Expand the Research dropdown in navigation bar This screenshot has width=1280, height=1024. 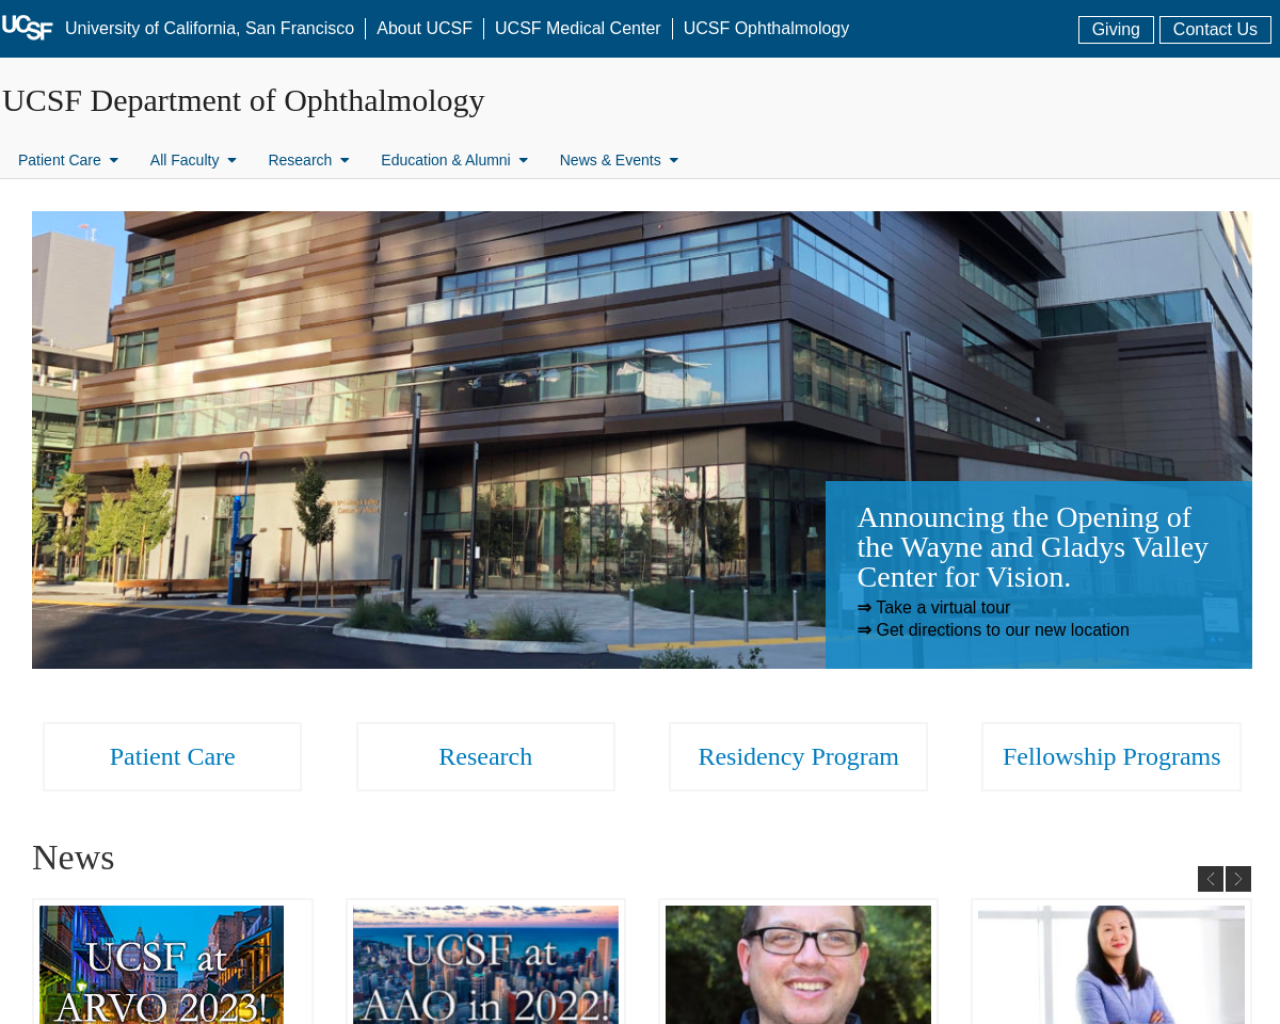[x=309, y=160]
